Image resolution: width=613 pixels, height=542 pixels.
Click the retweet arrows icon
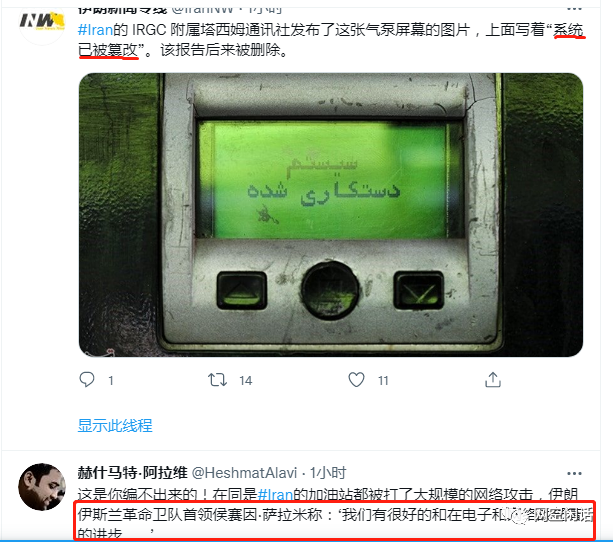(217, 380)
